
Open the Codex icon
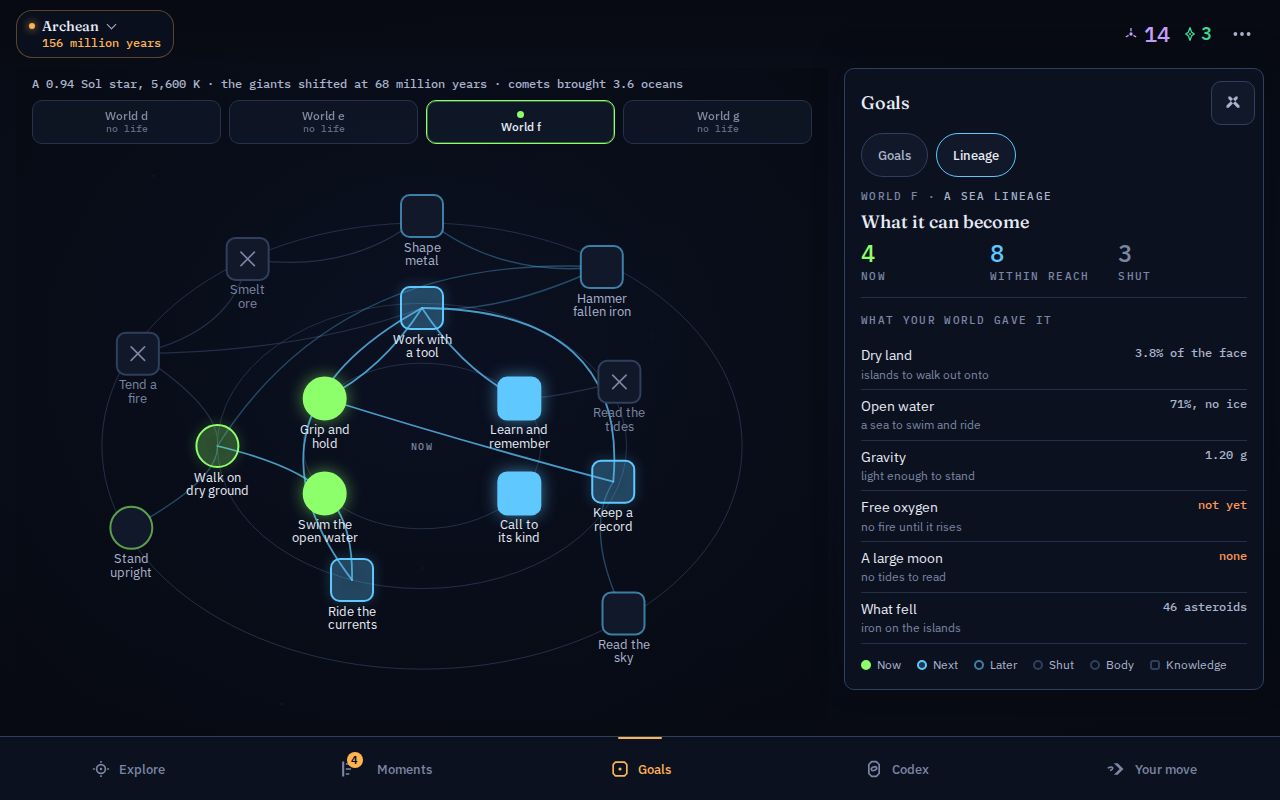coord(873,769)
